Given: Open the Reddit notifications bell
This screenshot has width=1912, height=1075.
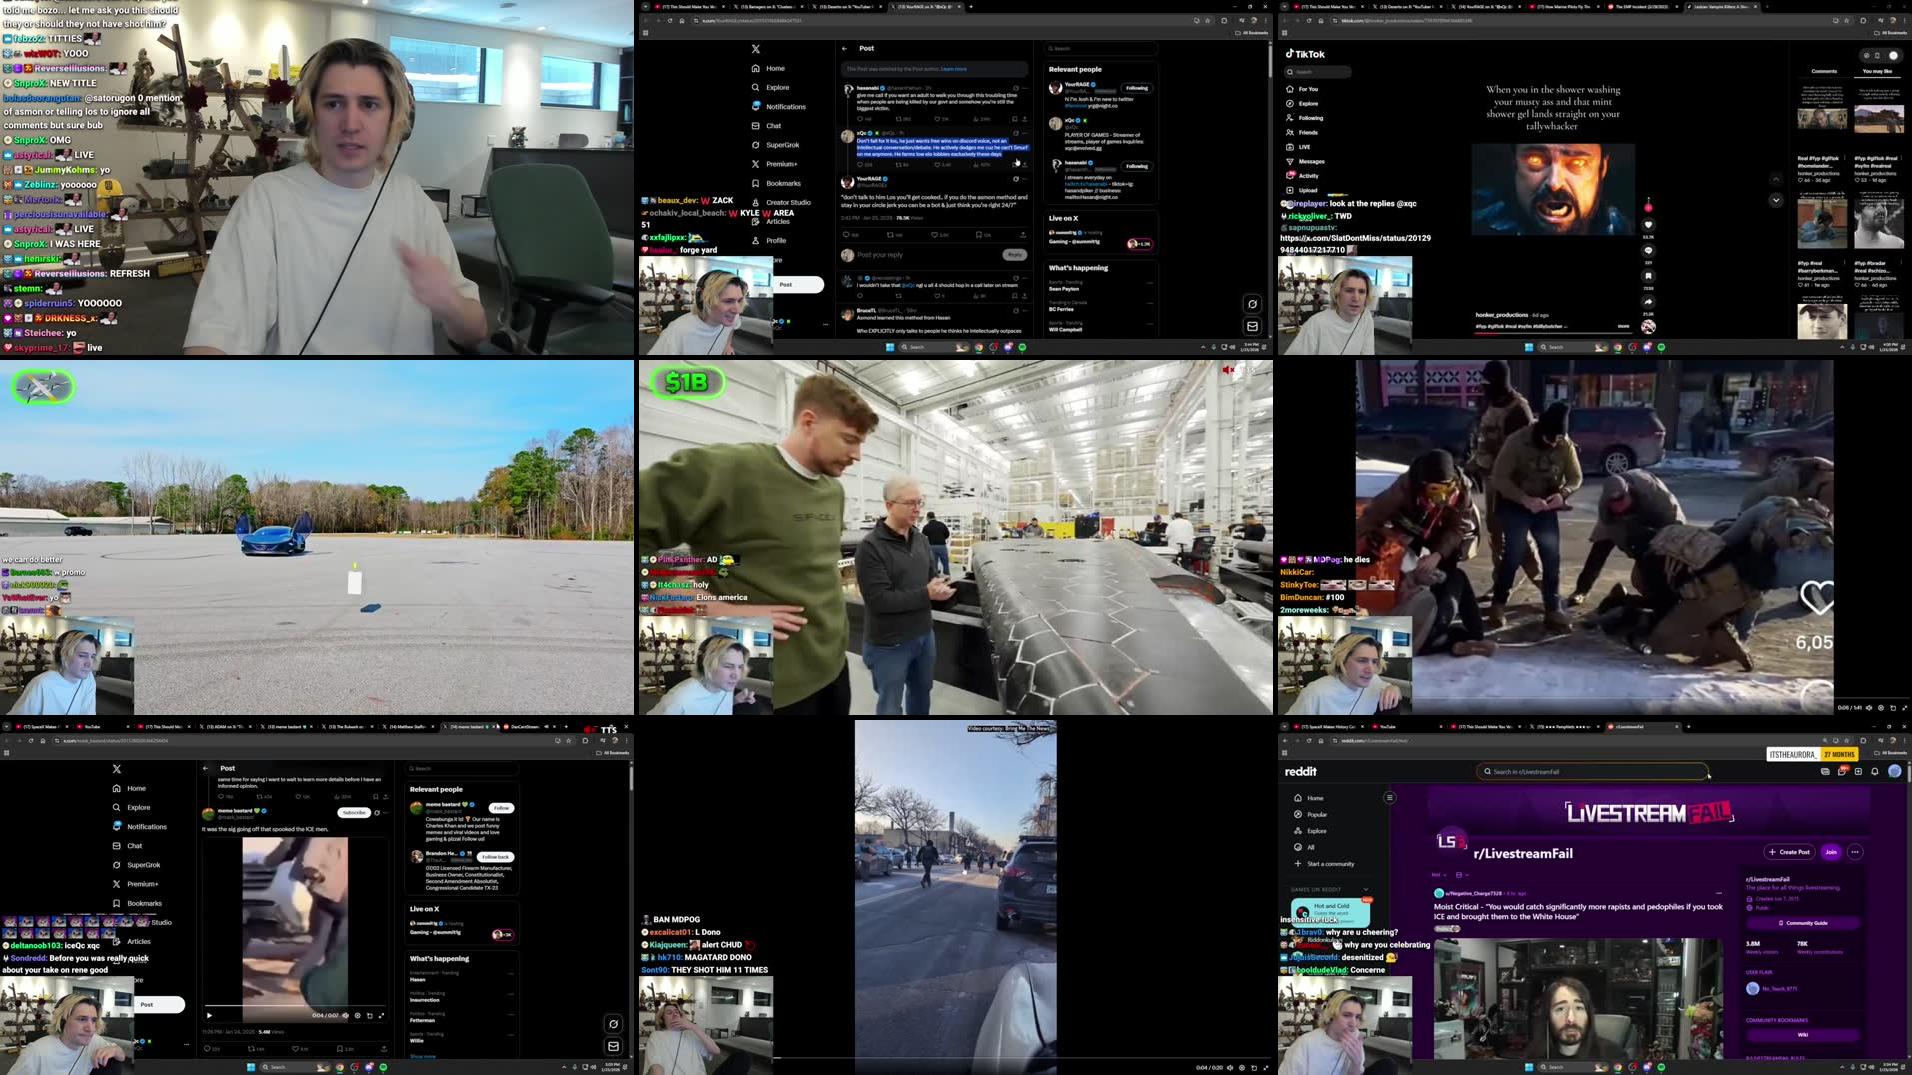Looking at the screenshot, I should pyautogui.click(x=1875, y=772).
